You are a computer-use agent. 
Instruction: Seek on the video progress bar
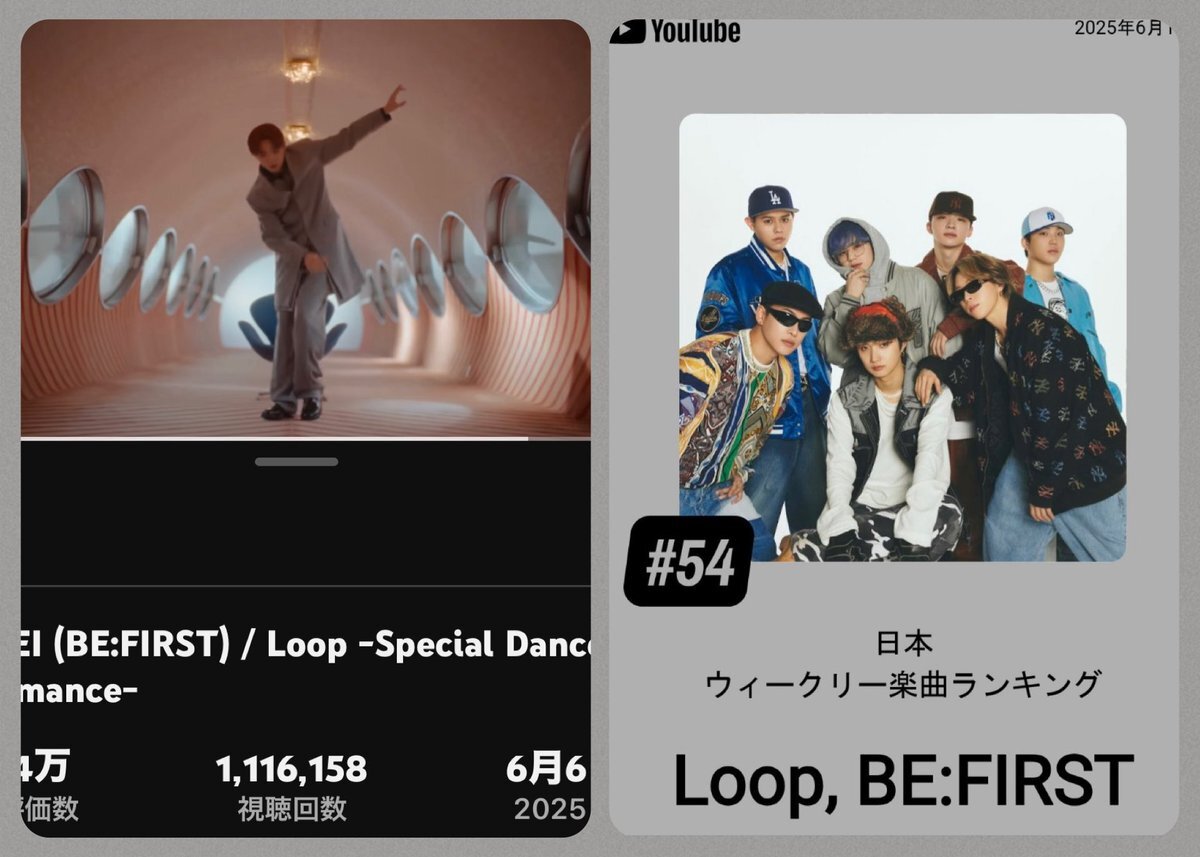(x=305, y=438)
